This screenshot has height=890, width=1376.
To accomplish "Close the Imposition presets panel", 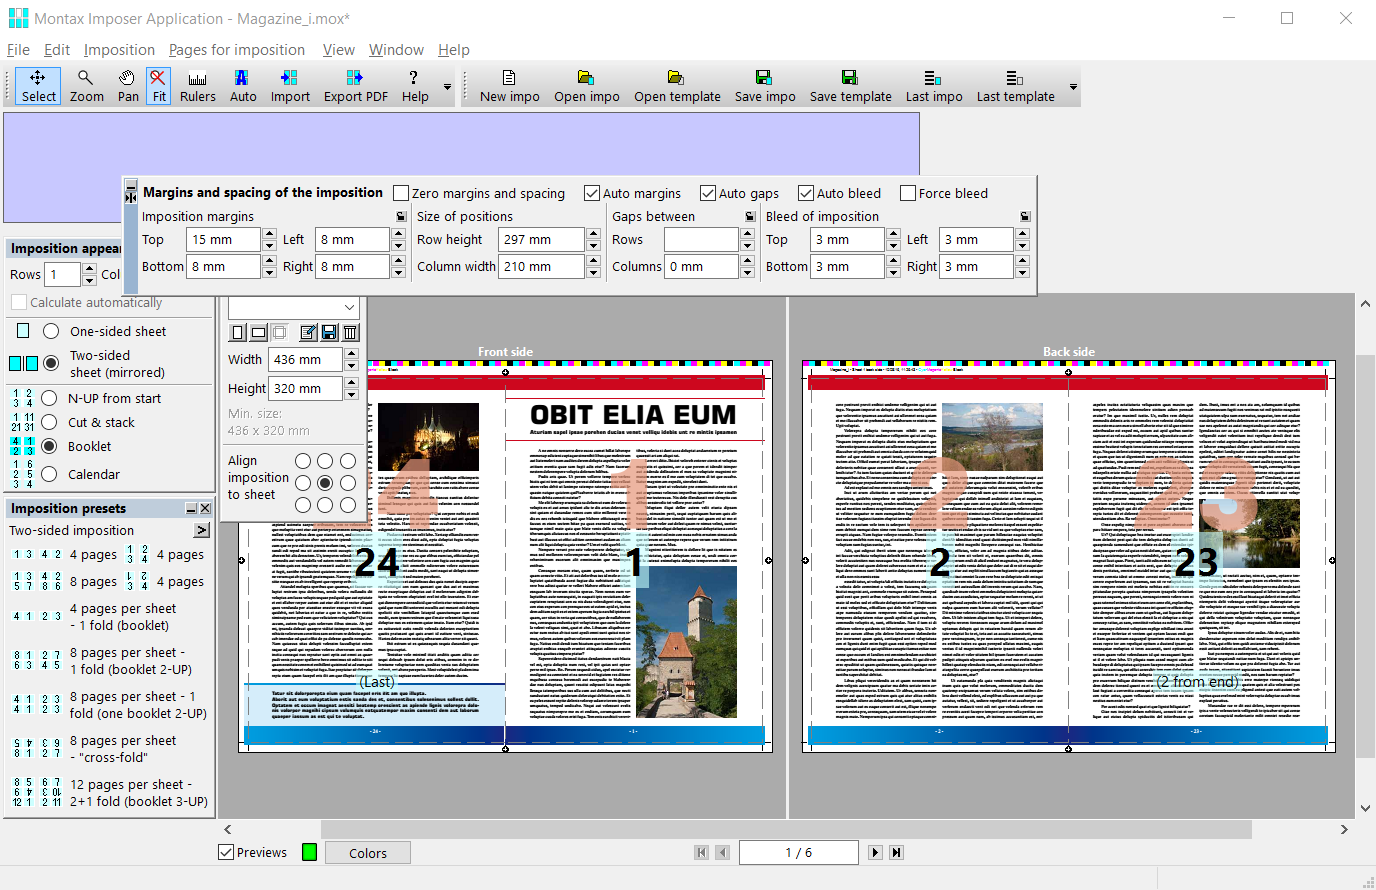I will [205, 508].
